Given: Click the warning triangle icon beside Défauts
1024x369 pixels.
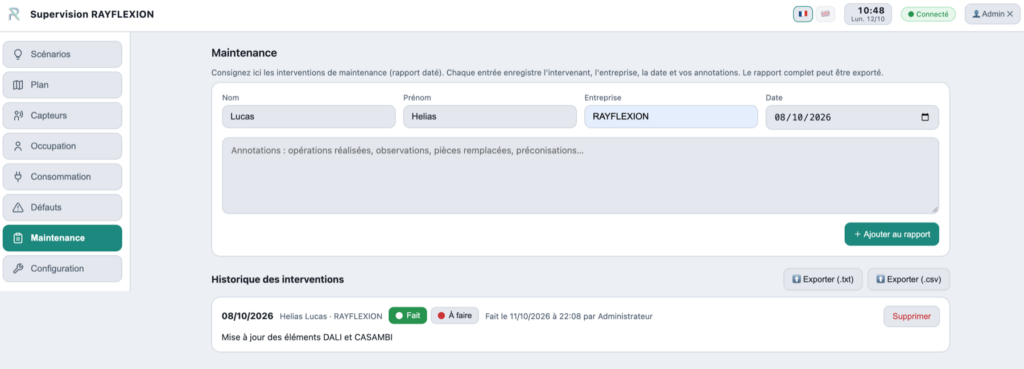Looking at the screenshot, I should pos(18,207).
